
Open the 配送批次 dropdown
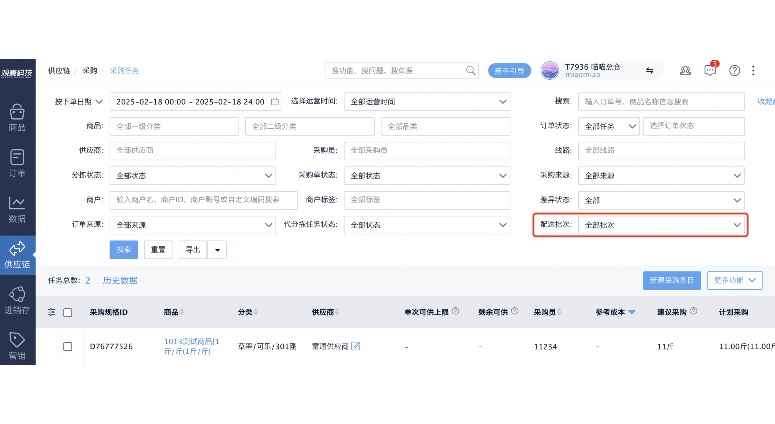[x=661, y=225]
